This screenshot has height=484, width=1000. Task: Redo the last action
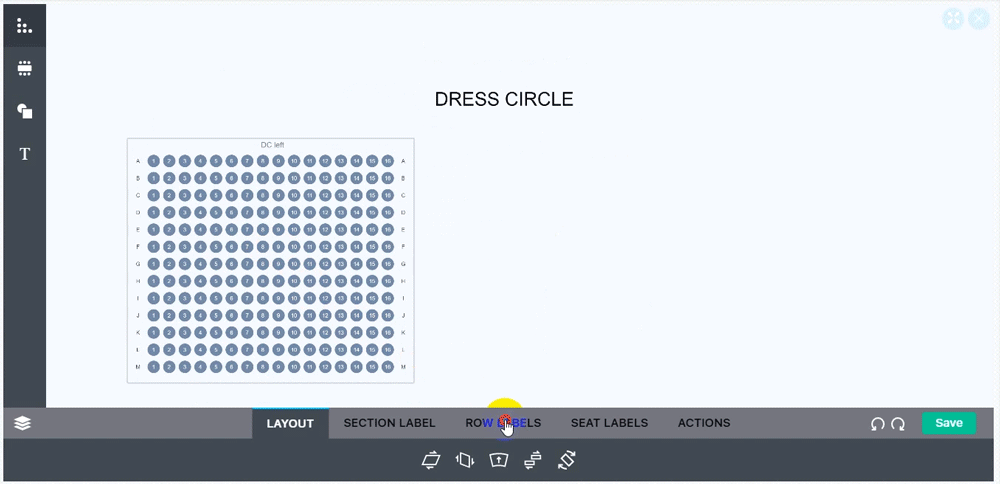(898, 423)
